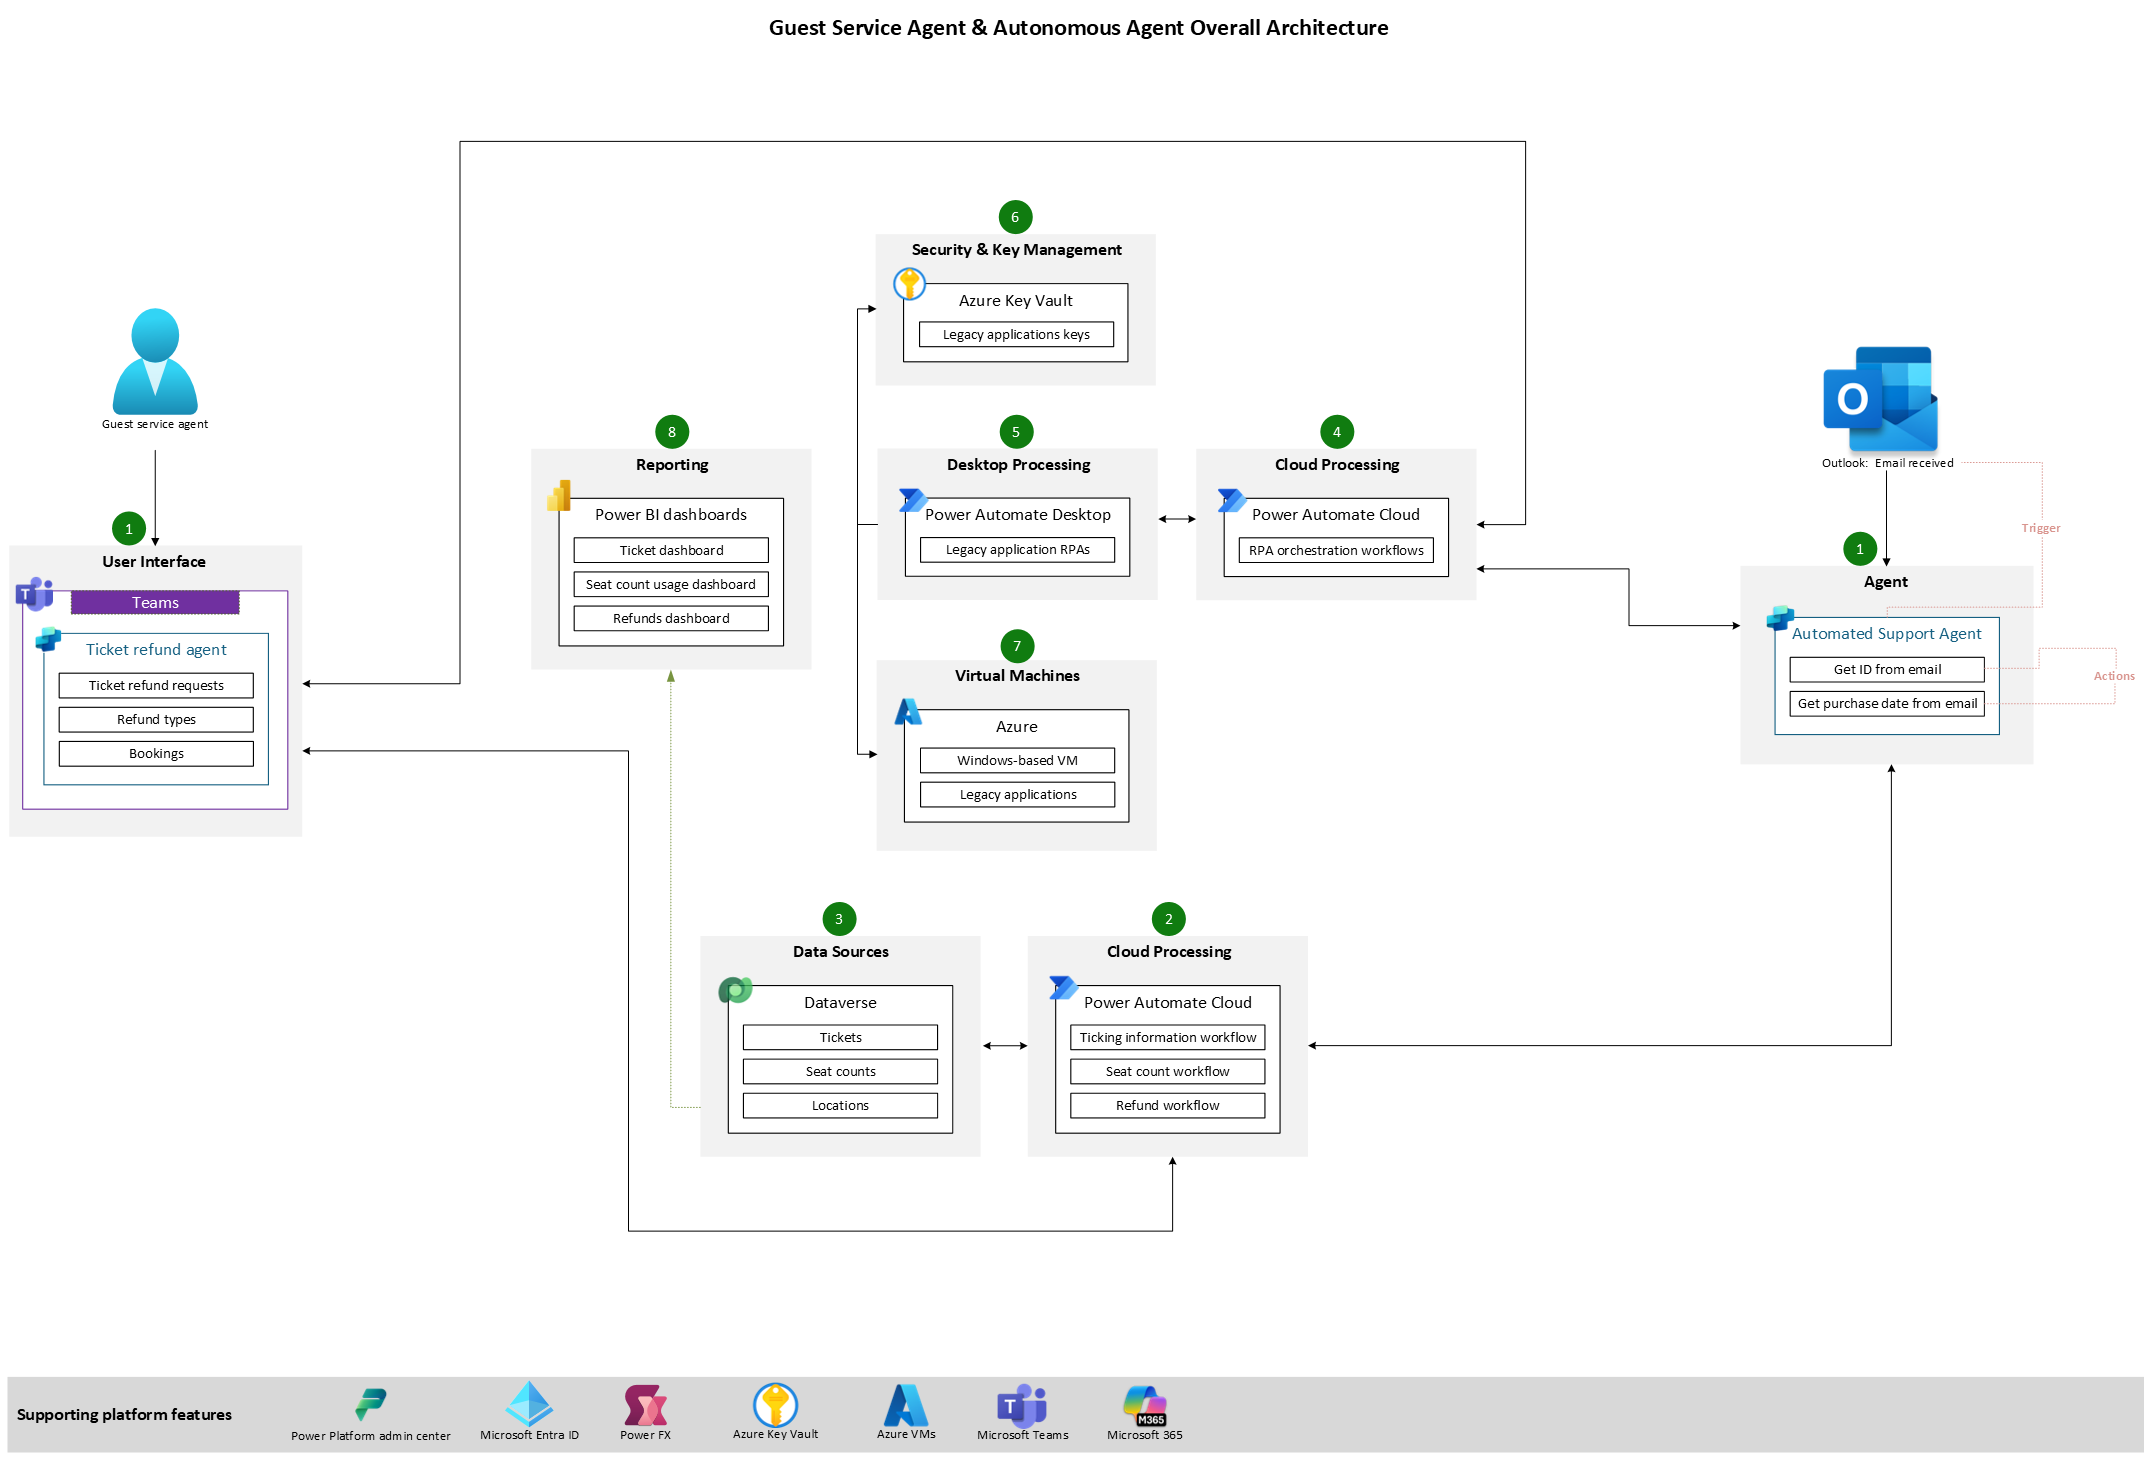This screenshot has height=1460, width=2151.
Task: Click the Power Automate Desktop label
Action: click(1018, 514)
